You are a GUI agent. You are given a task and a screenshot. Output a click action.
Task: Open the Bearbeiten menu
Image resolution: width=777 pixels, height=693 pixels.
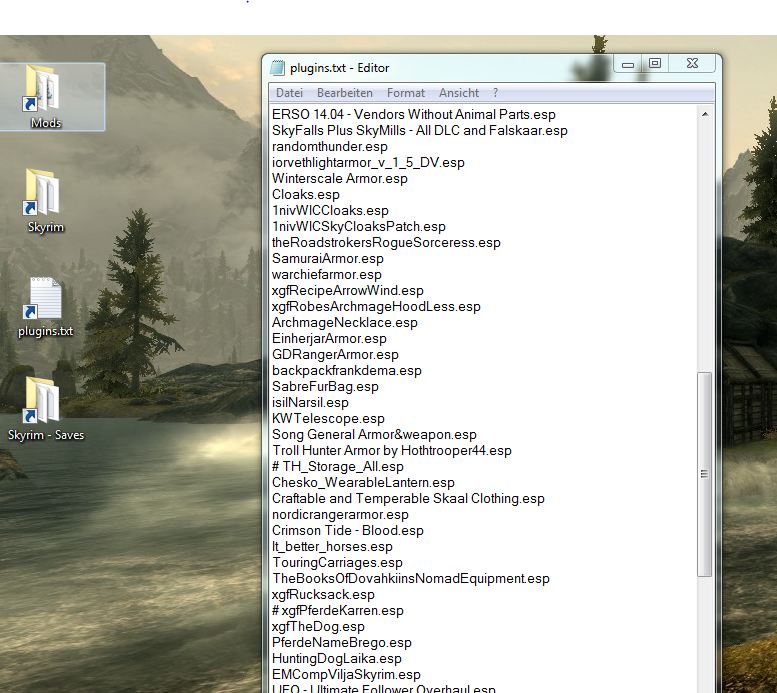coord(344,93)
